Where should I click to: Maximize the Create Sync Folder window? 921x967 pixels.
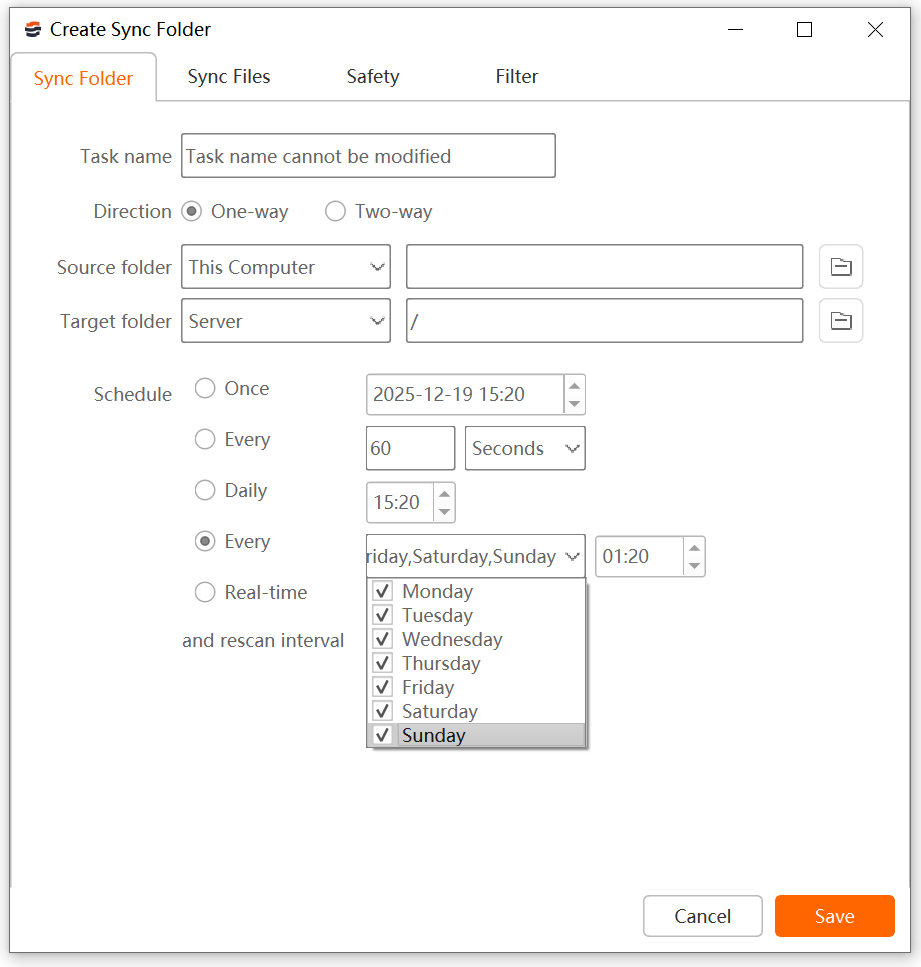[x=804, y=30]
